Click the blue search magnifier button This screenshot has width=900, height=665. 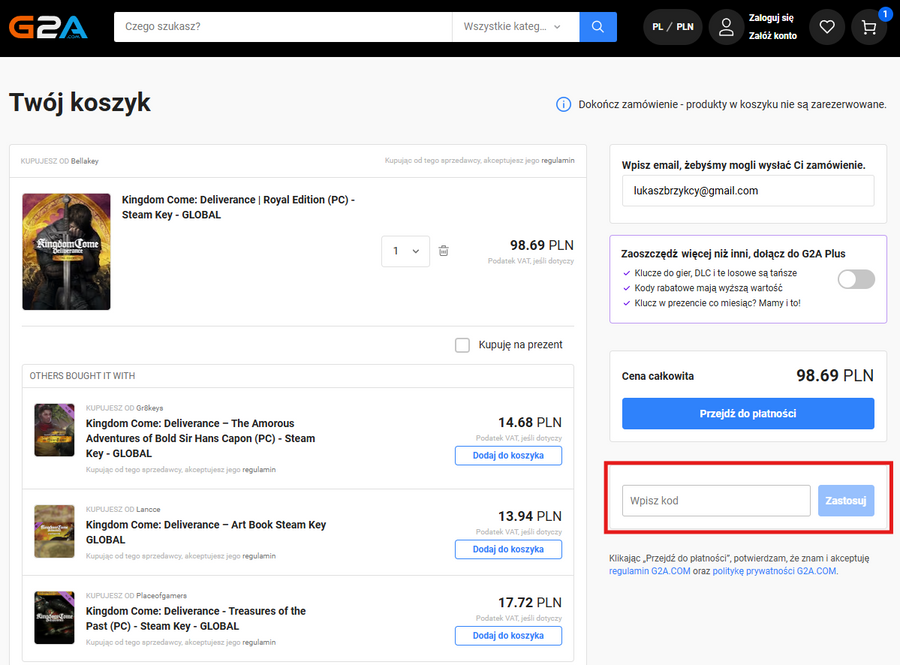tap(597, 27)
